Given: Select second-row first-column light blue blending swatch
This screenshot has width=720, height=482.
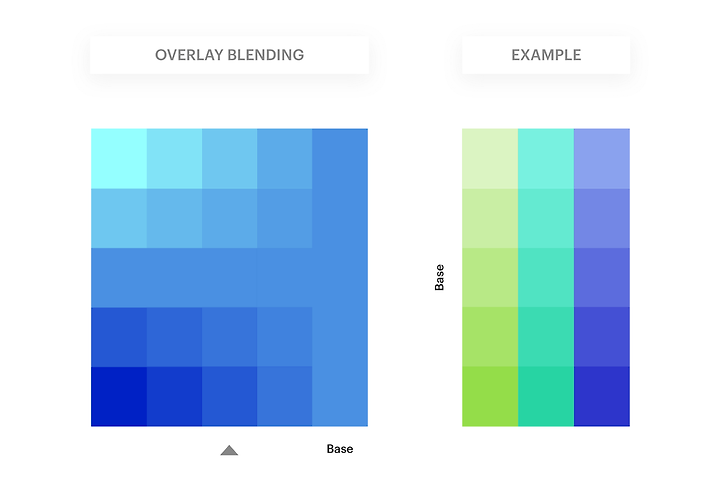Looking at the screenshot, I should click(x=119, y=218).
